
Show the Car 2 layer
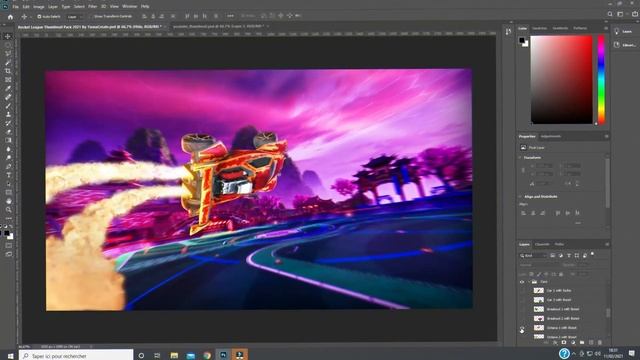[522, 300]
